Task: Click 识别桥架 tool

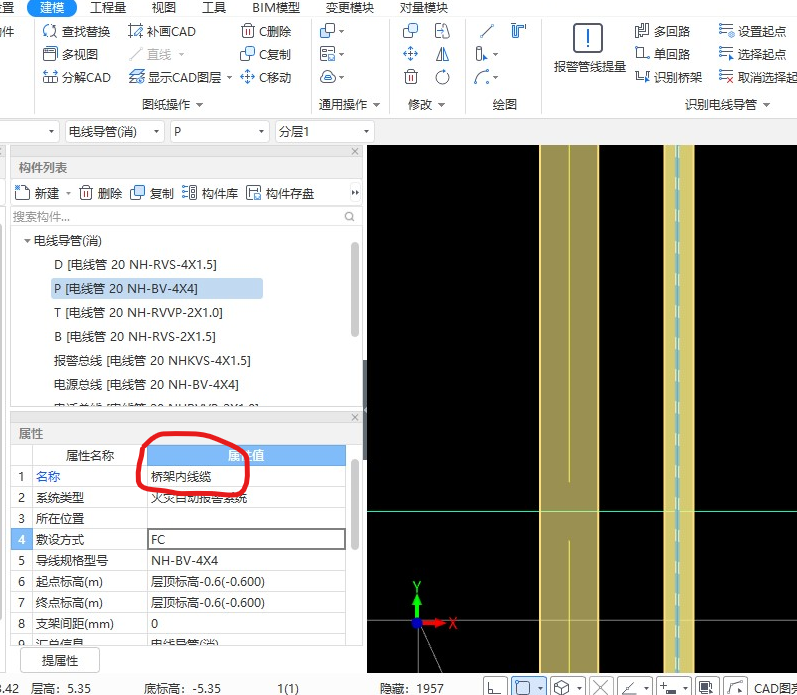Action: (x=668, y=77)
